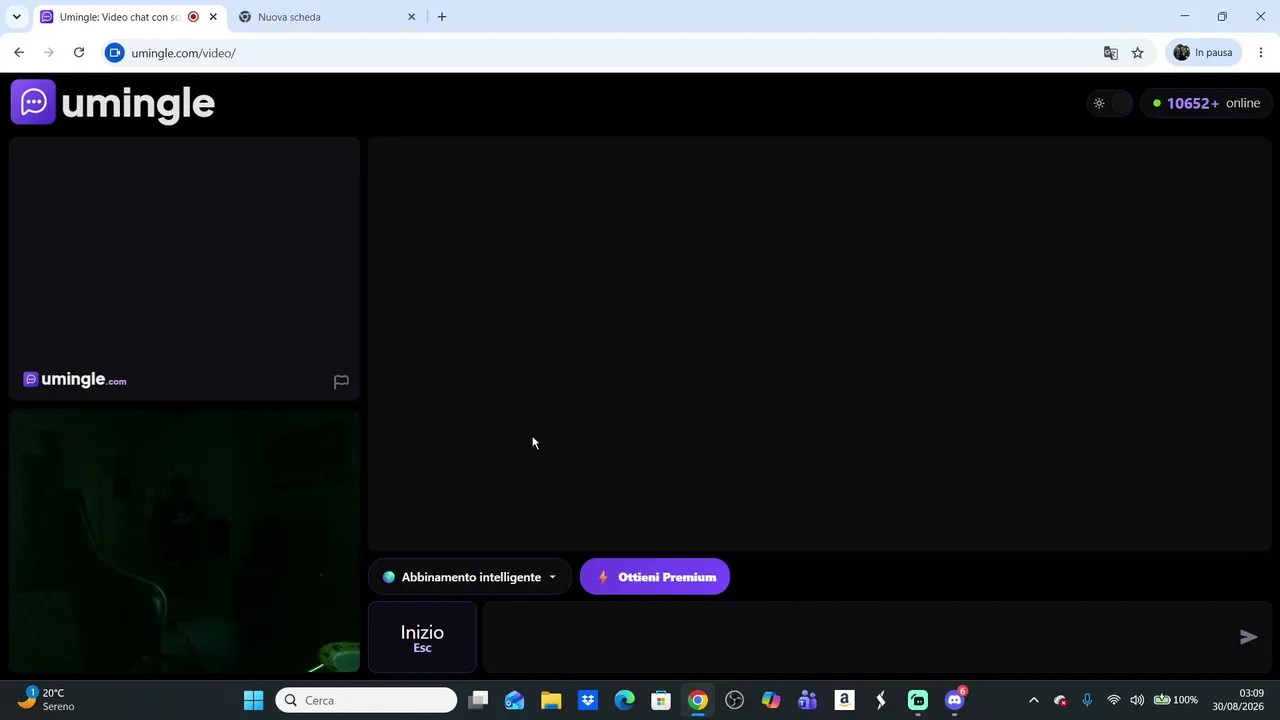This screenshot has height=720, width=1280.
Task: Close the Nuova scheda tab
Action: 411,17
